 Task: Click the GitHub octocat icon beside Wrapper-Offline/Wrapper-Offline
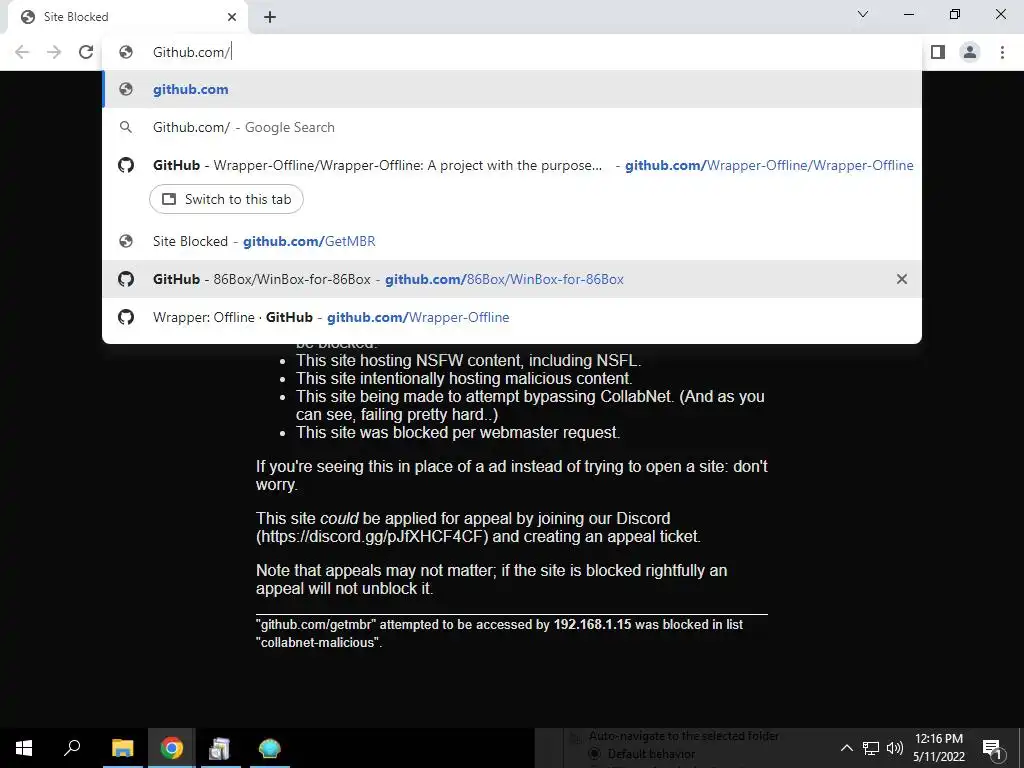pyautogui.click(x=126, y=165)
